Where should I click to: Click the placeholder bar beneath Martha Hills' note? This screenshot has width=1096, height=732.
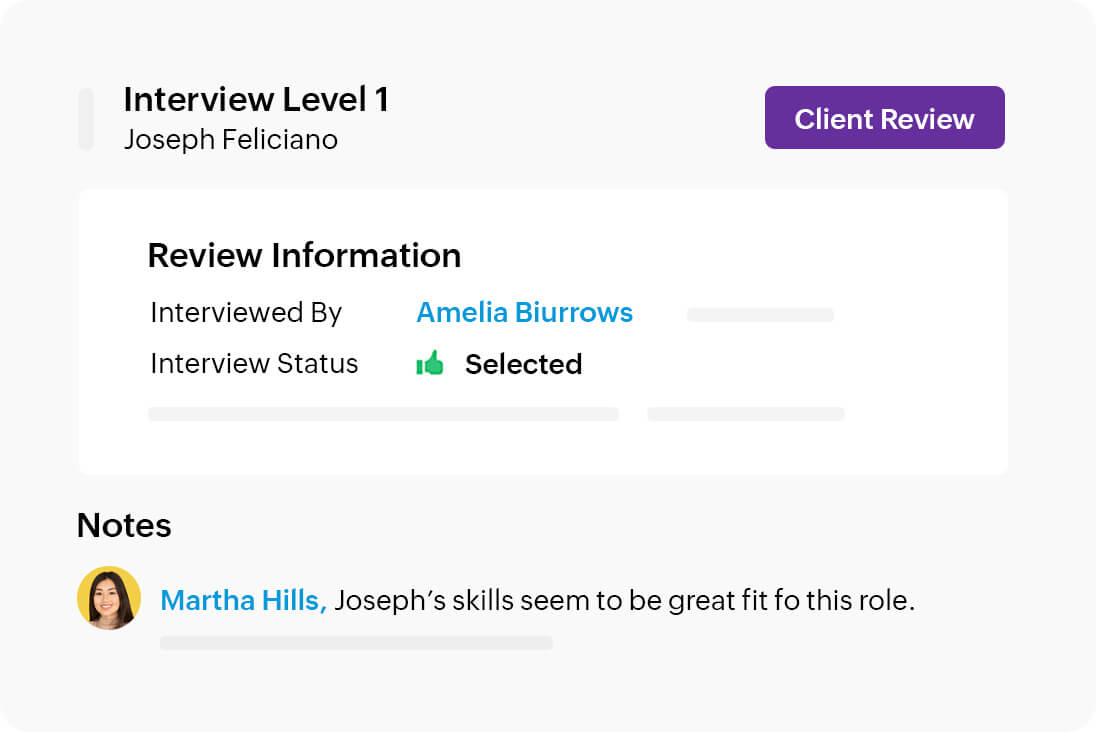point(356,643)
